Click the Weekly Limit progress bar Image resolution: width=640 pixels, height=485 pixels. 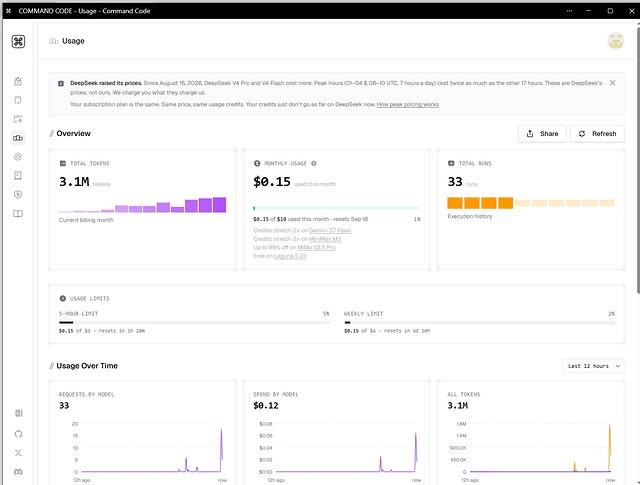(x=480, y=323)
